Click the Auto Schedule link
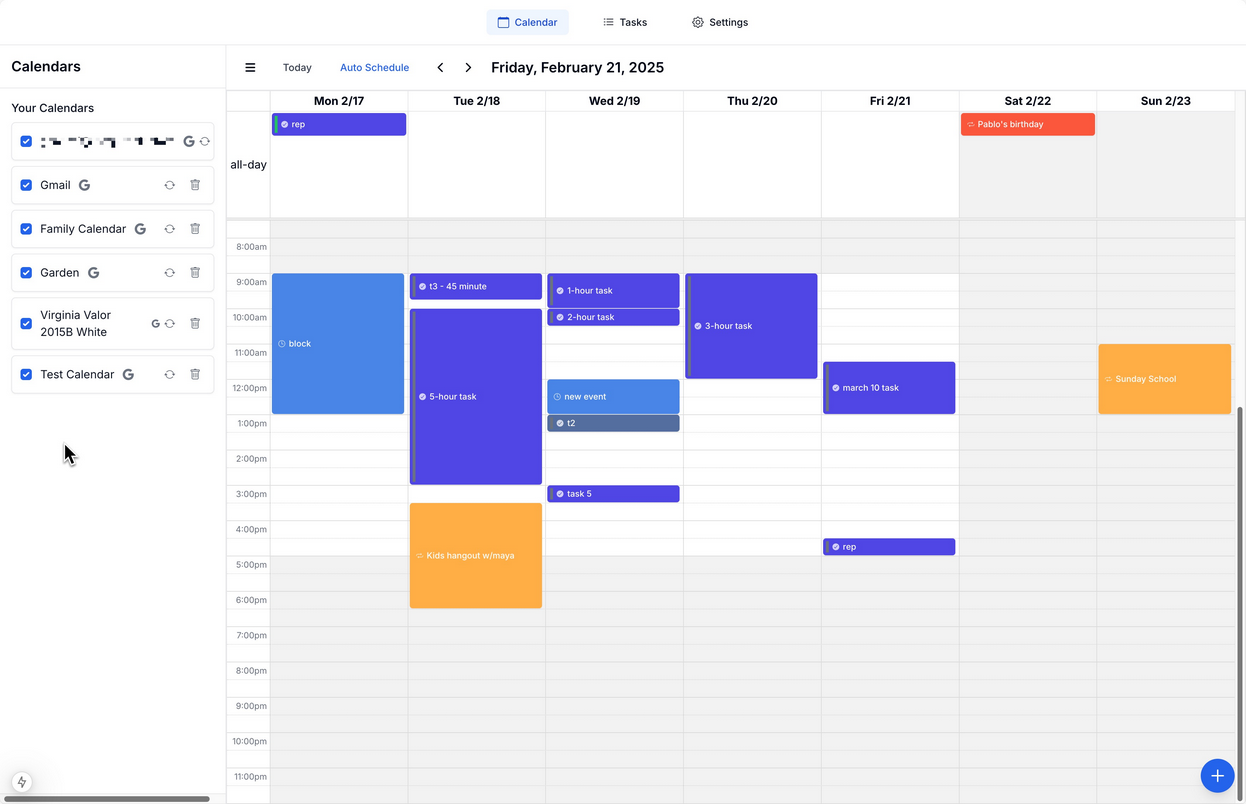Screen dimensions: 1246x804 tap(374, 68)
